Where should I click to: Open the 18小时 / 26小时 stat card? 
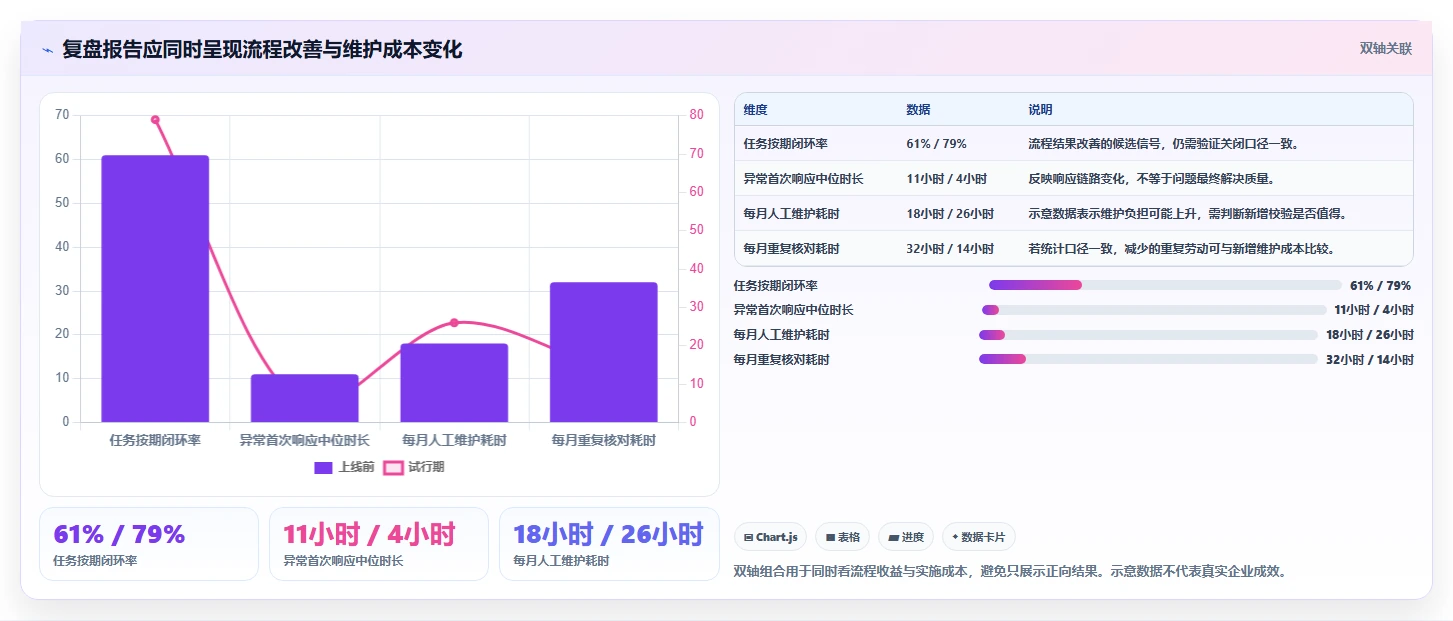(609, 544)
